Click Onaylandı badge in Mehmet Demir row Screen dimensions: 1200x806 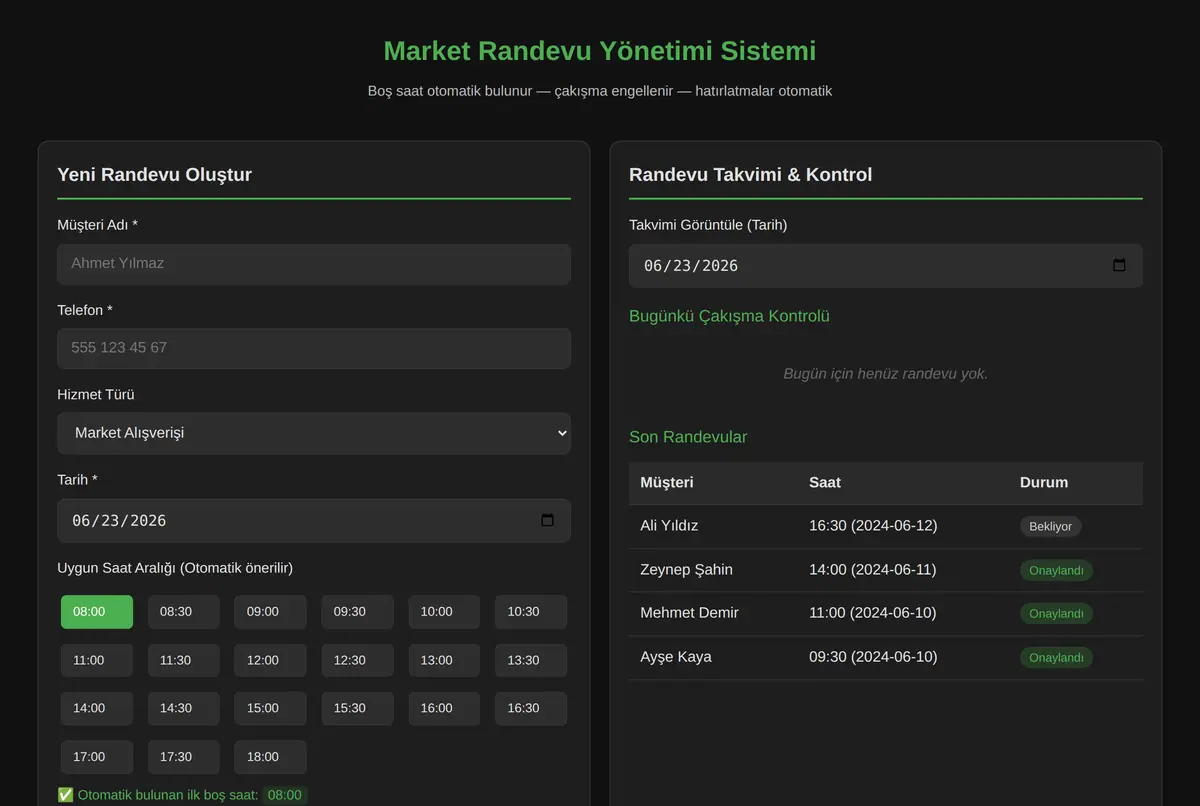(x=1056, y=613)
